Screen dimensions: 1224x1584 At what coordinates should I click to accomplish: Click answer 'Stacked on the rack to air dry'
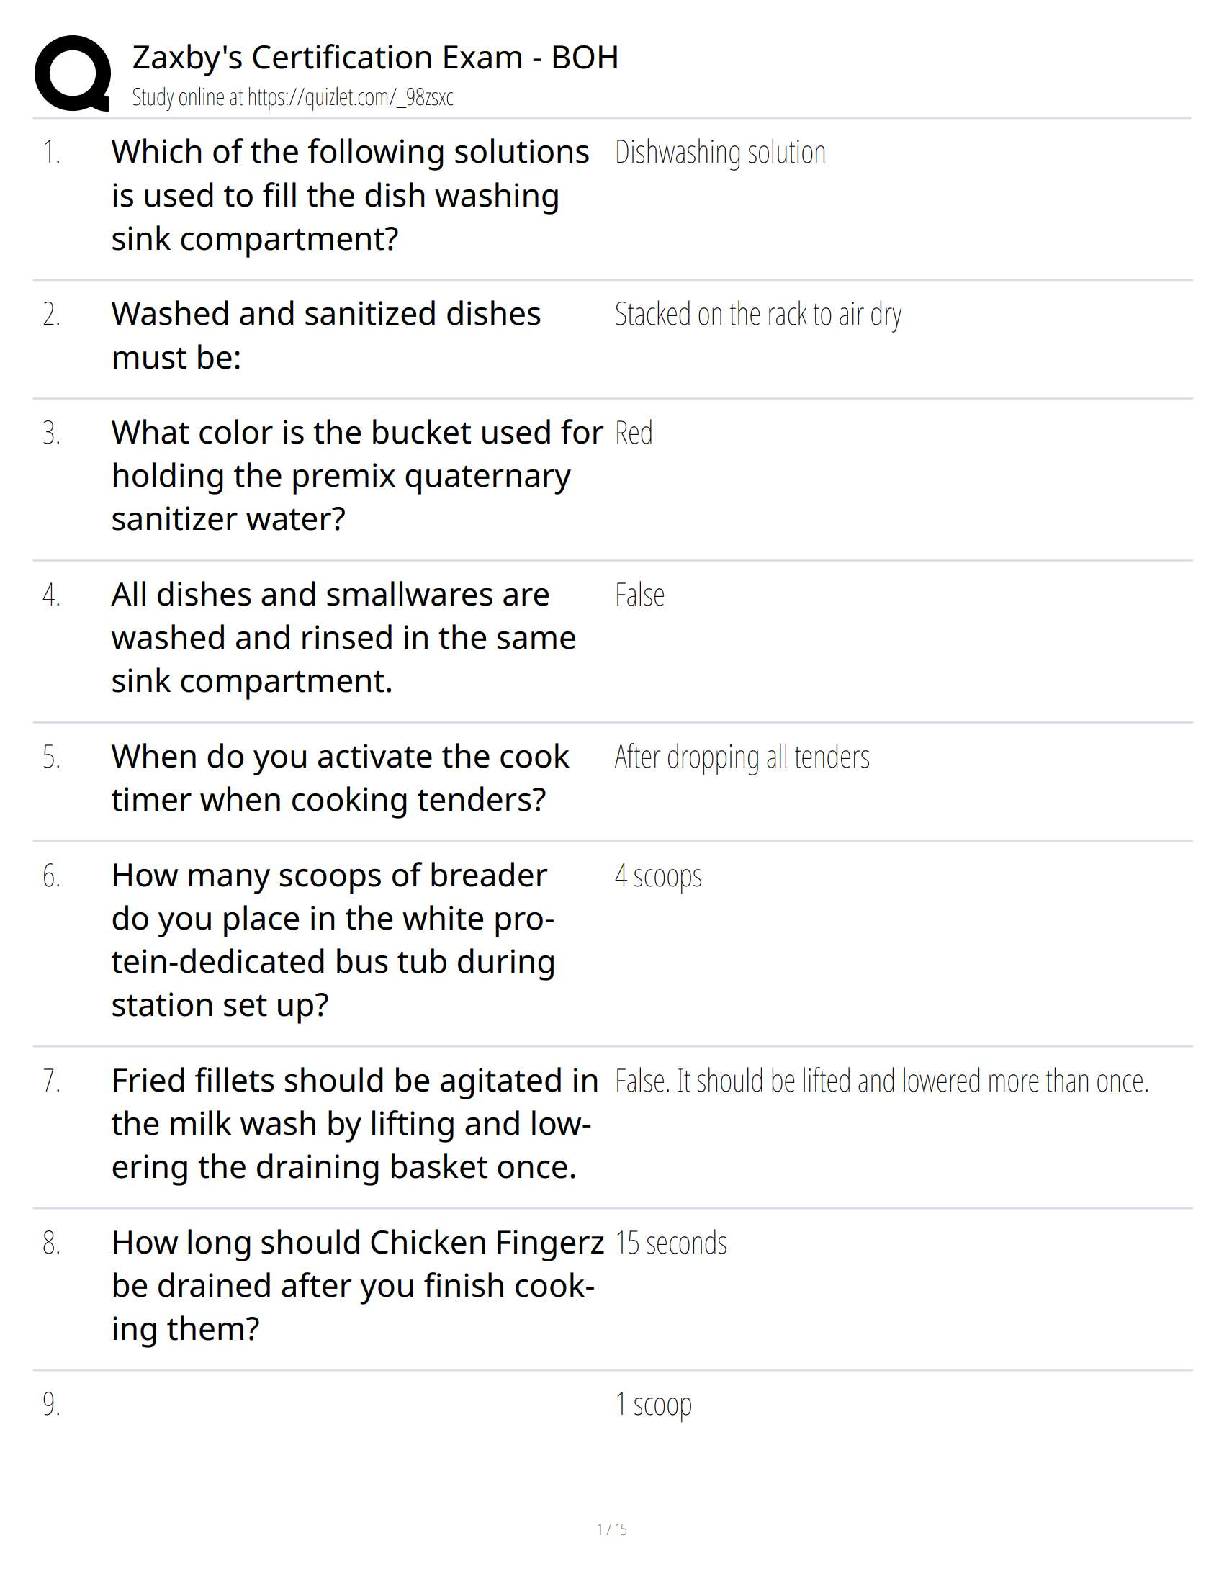(758, 314)
